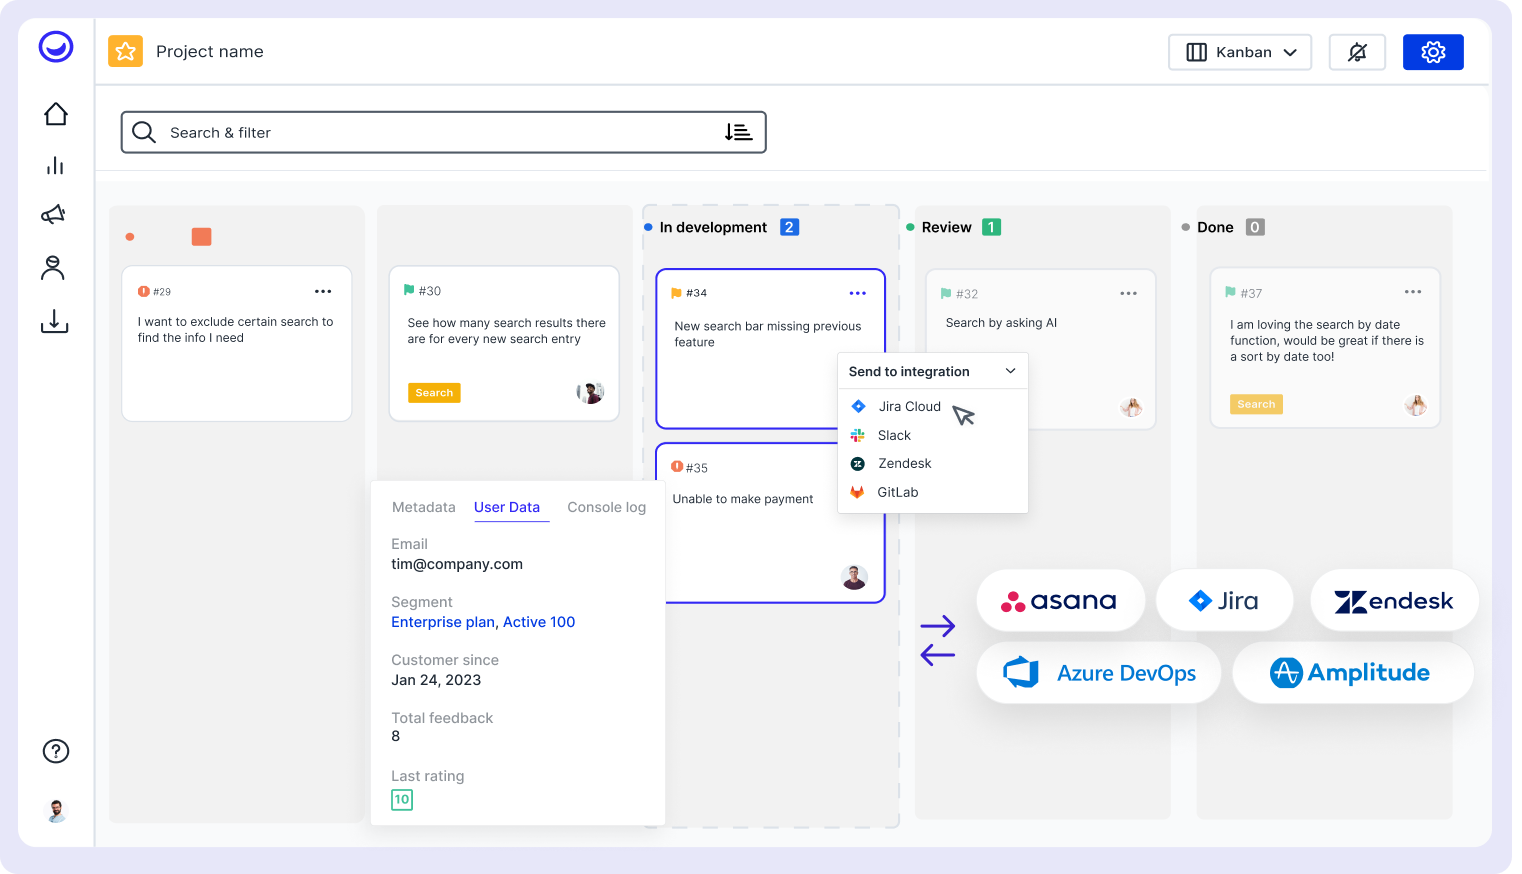
Task: Open the options menu on card #32
Action: coord(1128,293)
